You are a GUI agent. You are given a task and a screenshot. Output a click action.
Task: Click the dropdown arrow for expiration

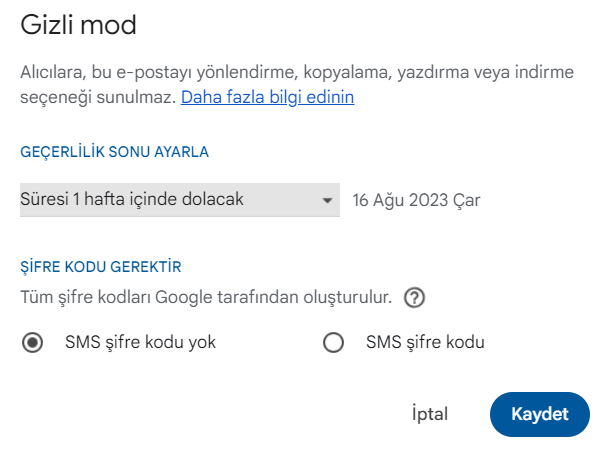coord(326,200)
